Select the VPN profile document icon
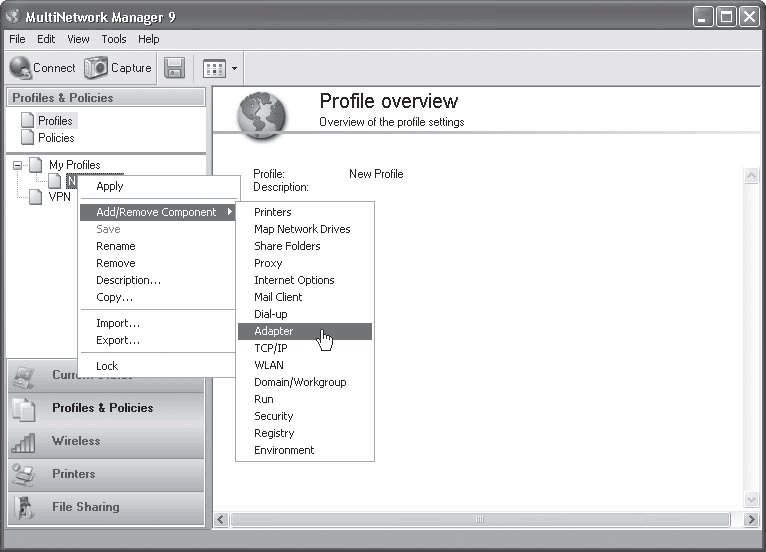 35,197
